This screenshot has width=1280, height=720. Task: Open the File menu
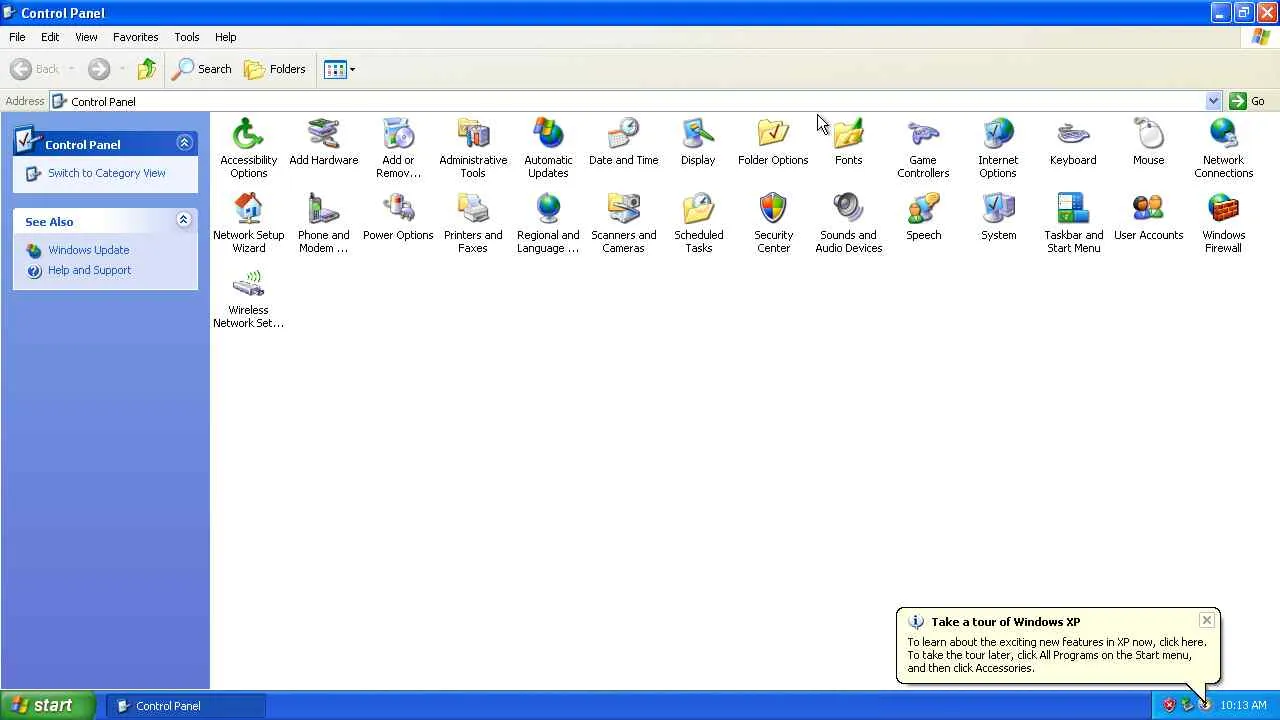pos(17,37)
